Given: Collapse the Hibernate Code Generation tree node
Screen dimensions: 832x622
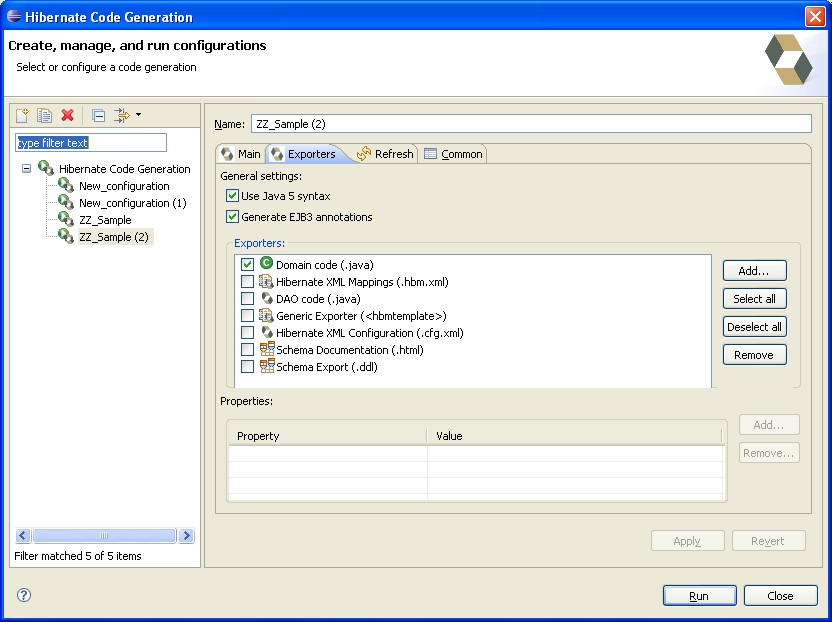Looking at the screenshot, I should click(27, 169).
